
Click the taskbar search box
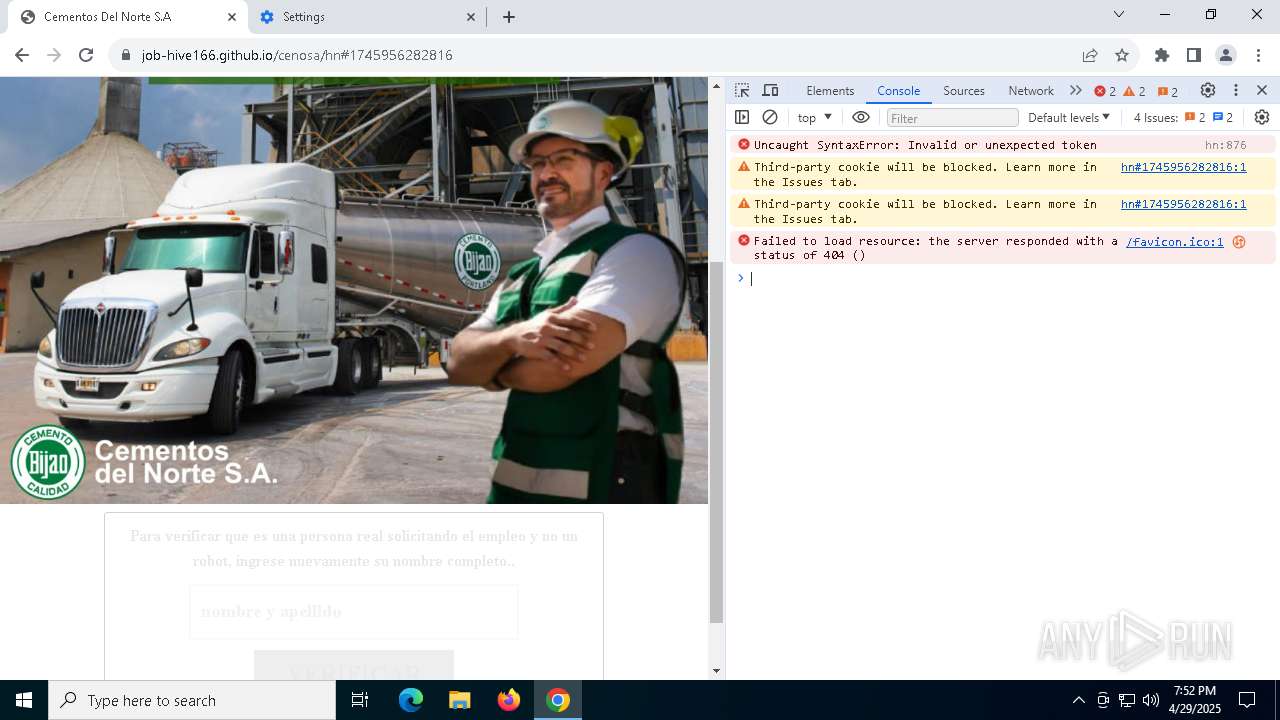pos(192,700)
